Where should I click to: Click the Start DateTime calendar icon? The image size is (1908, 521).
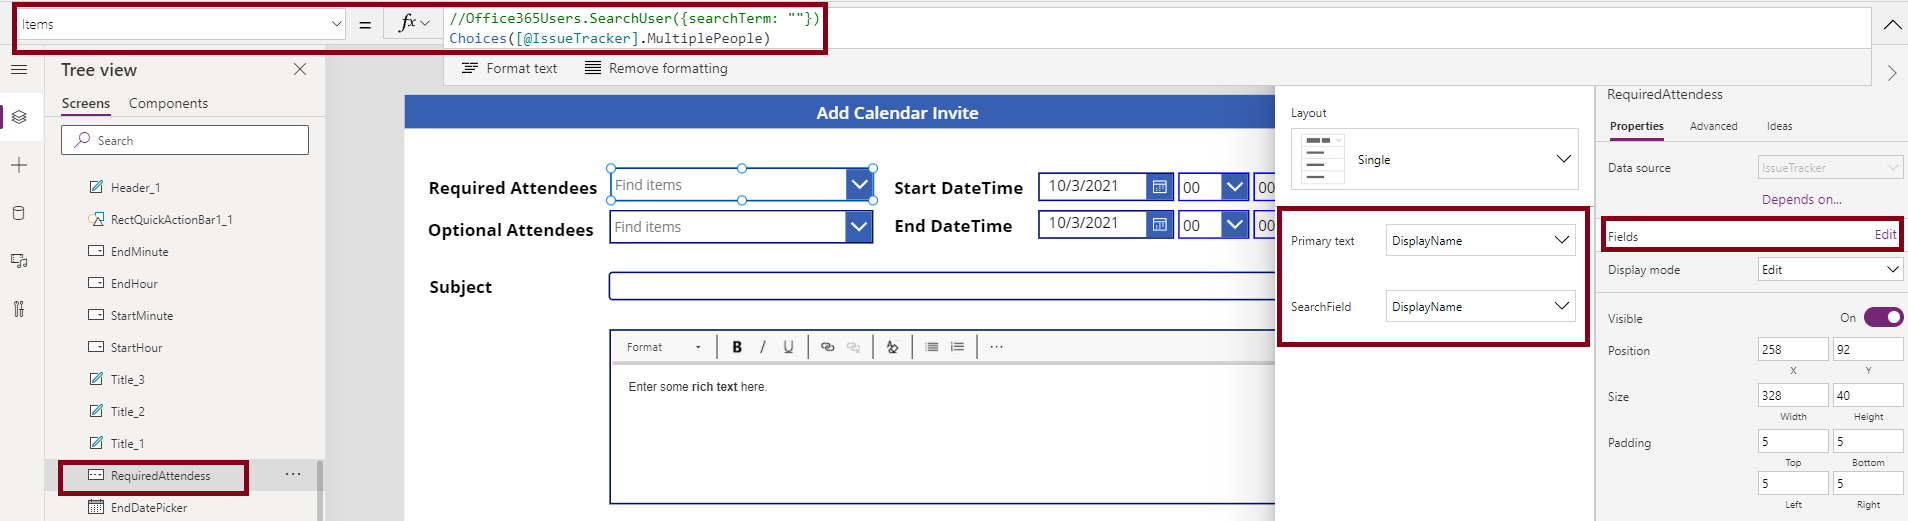pos(1159,187)
